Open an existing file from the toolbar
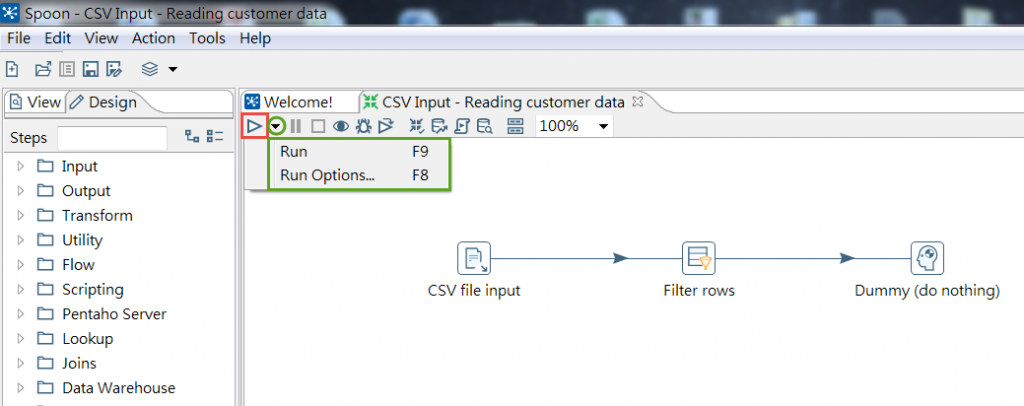 42,69
